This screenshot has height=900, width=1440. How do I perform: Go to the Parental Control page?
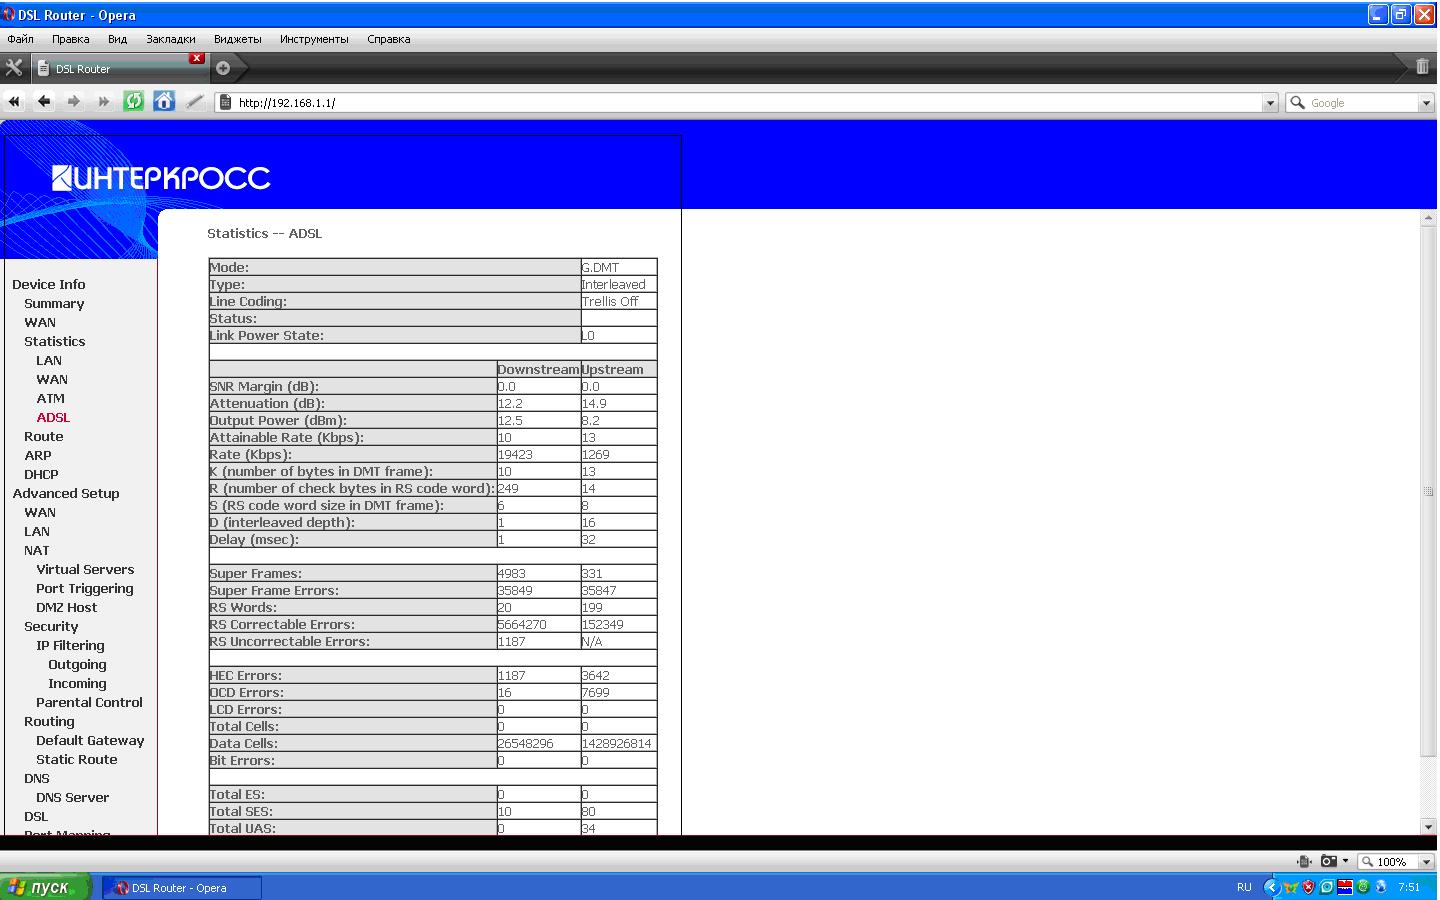tap(89, 702)
